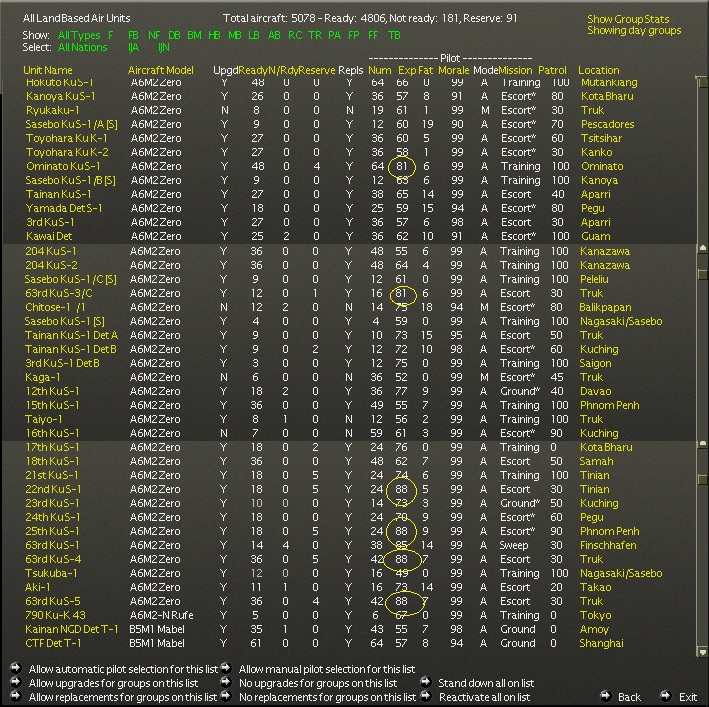
Task: Filter list to AB type
Action: click(x=274, y=35)
